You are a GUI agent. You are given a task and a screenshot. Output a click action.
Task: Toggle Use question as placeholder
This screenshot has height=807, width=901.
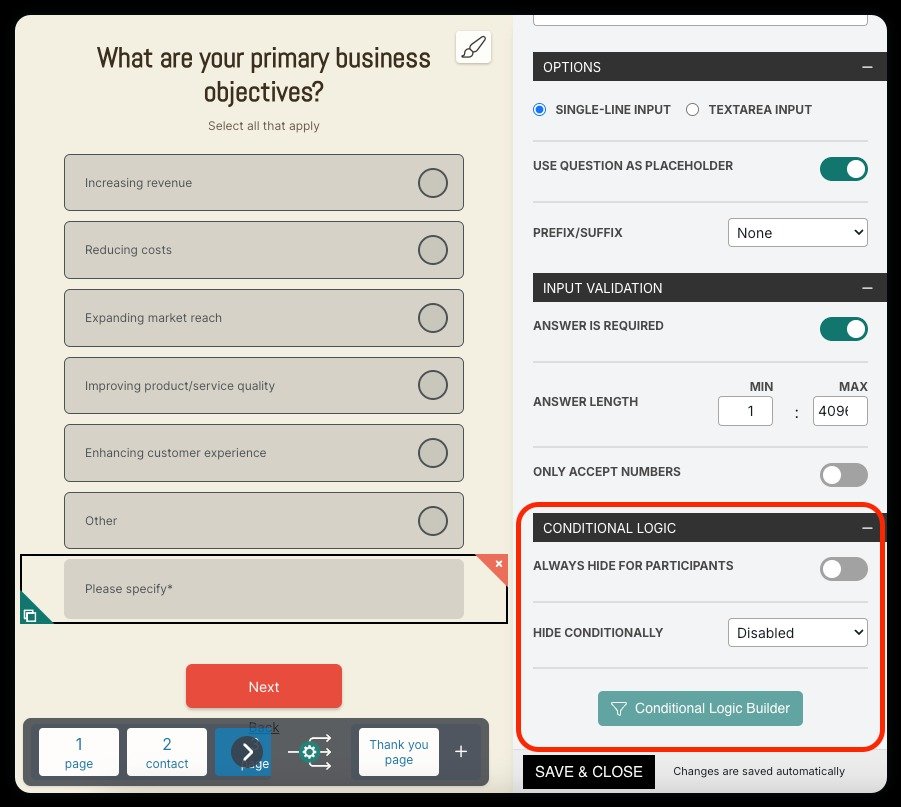(844, 169)
